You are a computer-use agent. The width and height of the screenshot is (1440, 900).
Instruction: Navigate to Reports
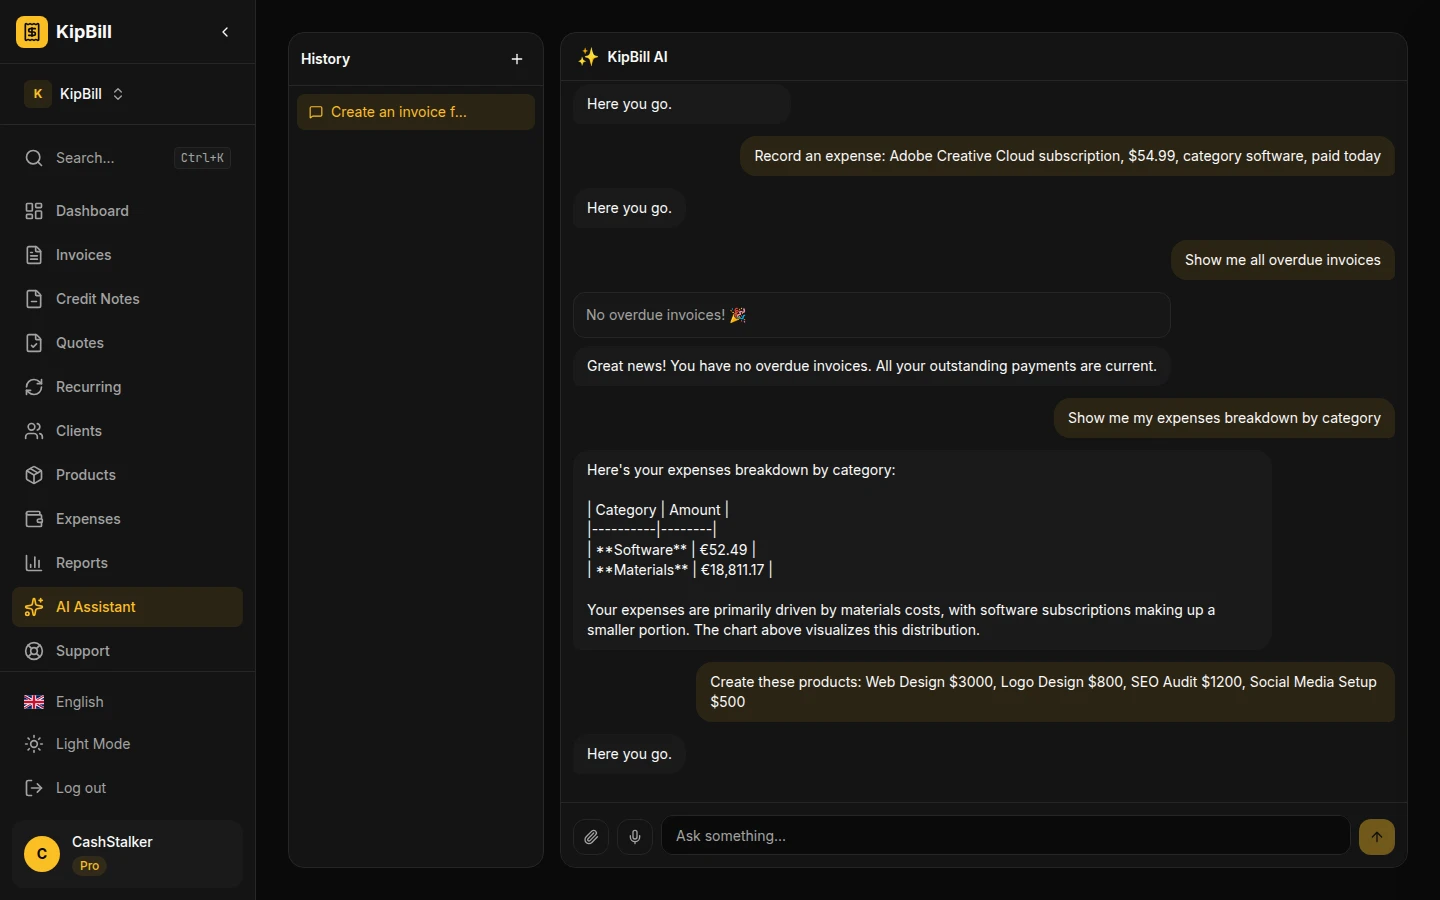[x=81, y=563]
